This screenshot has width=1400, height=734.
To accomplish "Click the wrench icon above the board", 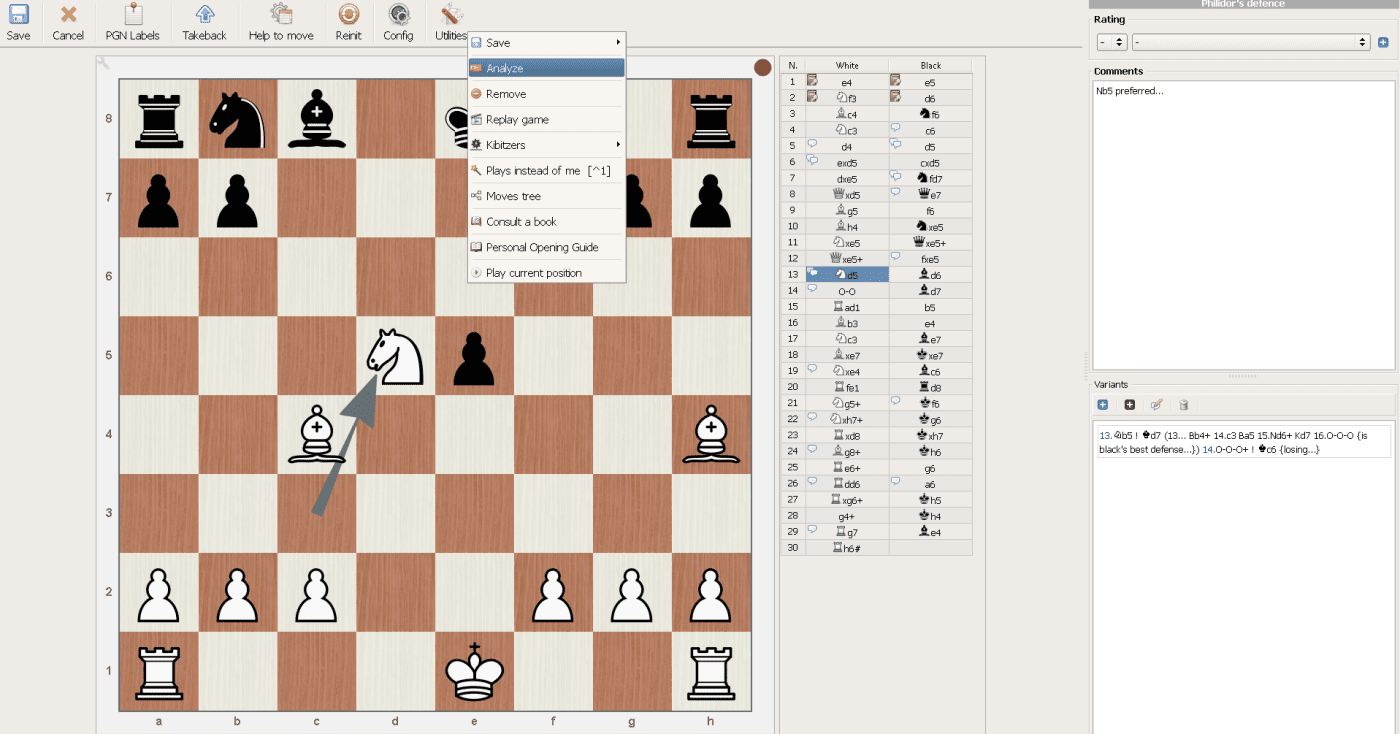I will [103, 63].
